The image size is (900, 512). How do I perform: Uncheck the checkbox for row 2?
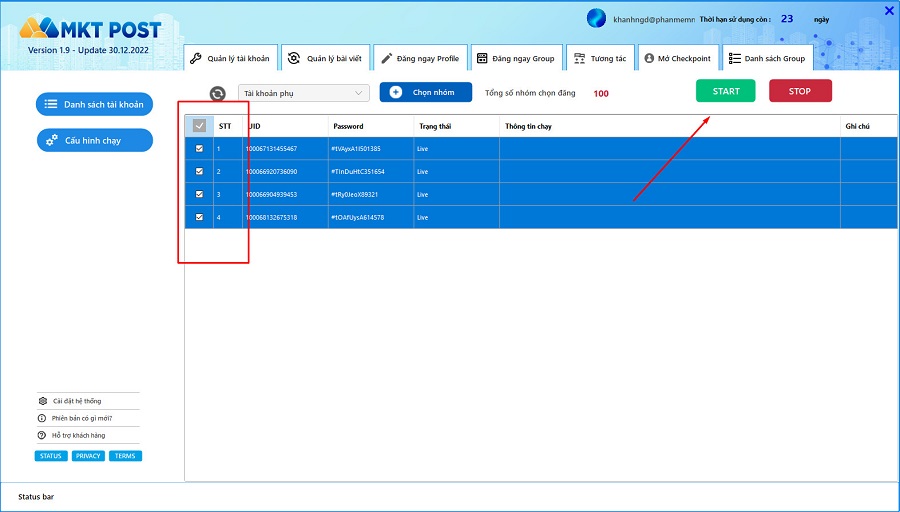tap(199, 172)
